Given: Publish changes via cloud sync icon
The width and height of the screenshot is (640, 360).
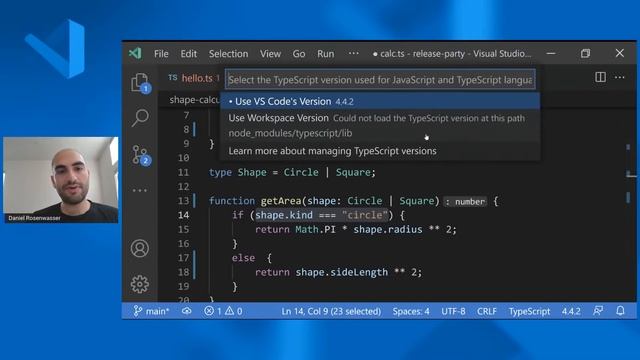Looking at the screenshot, I should pos(187,311).
